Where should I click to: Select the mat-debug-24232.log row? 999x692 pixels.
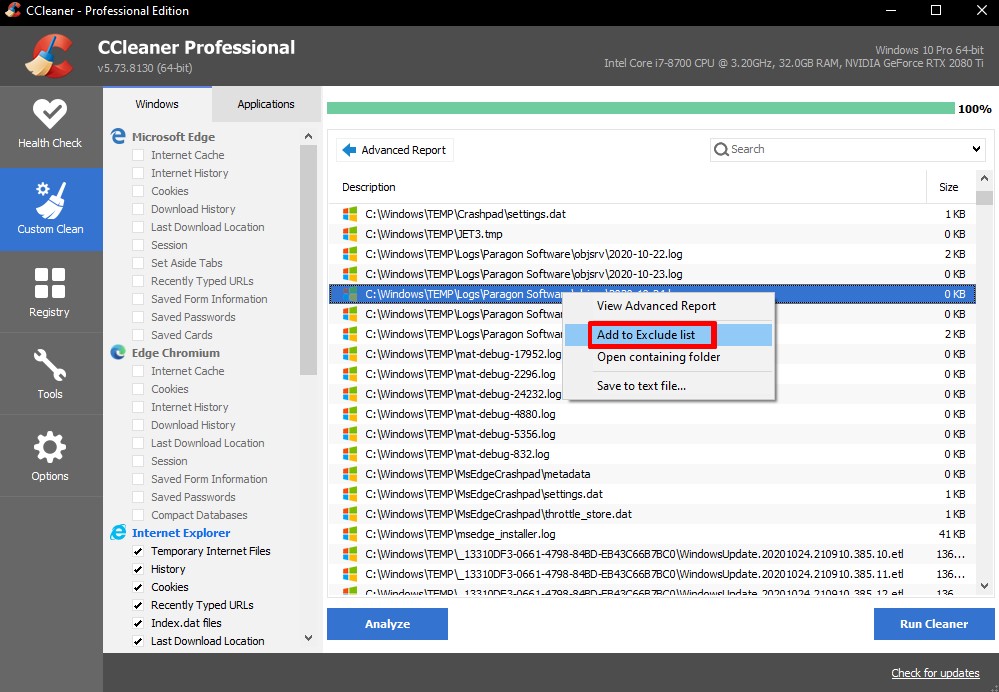point(652,394)
